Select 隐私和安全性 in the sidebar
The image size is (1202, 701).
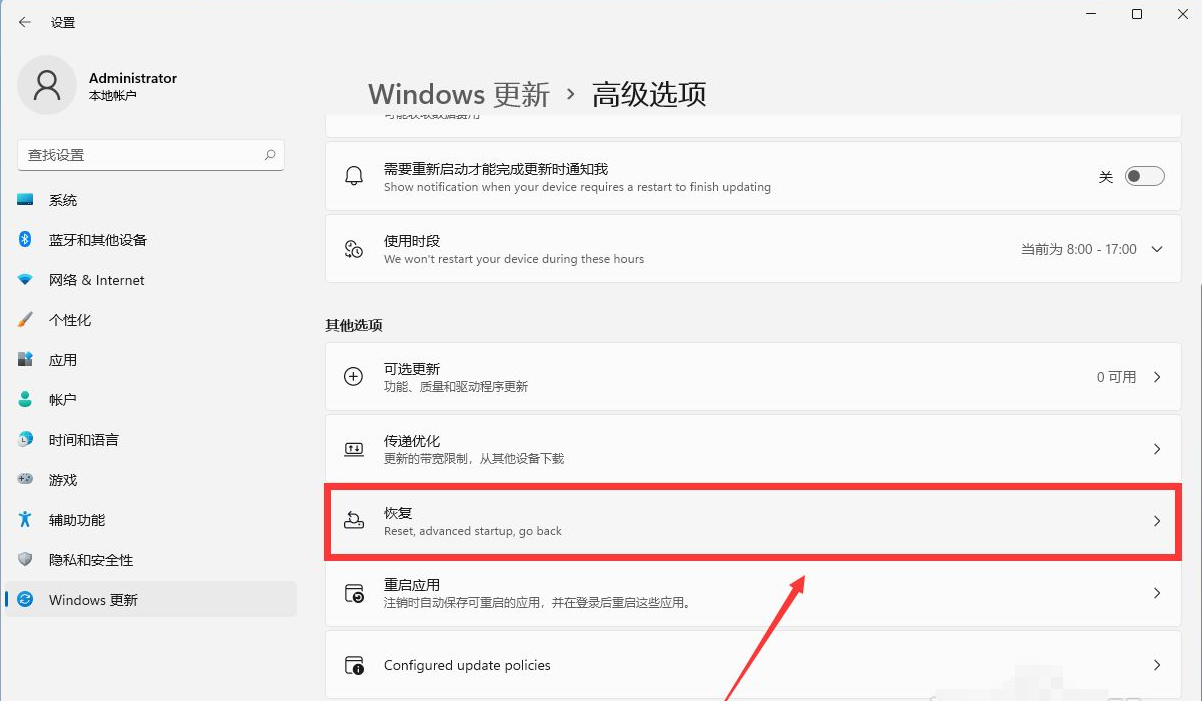click(151, 560)
